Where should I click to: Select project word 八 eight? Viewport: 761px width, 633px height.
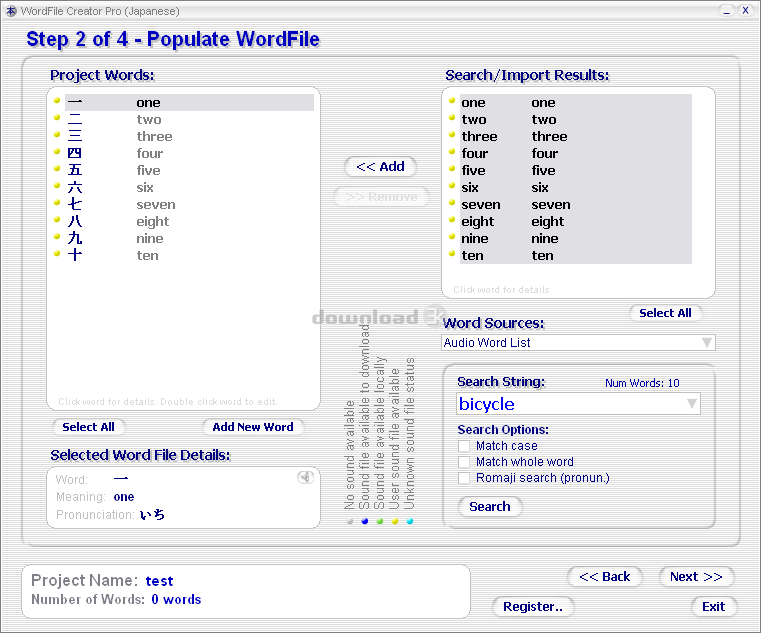point(189,221)
